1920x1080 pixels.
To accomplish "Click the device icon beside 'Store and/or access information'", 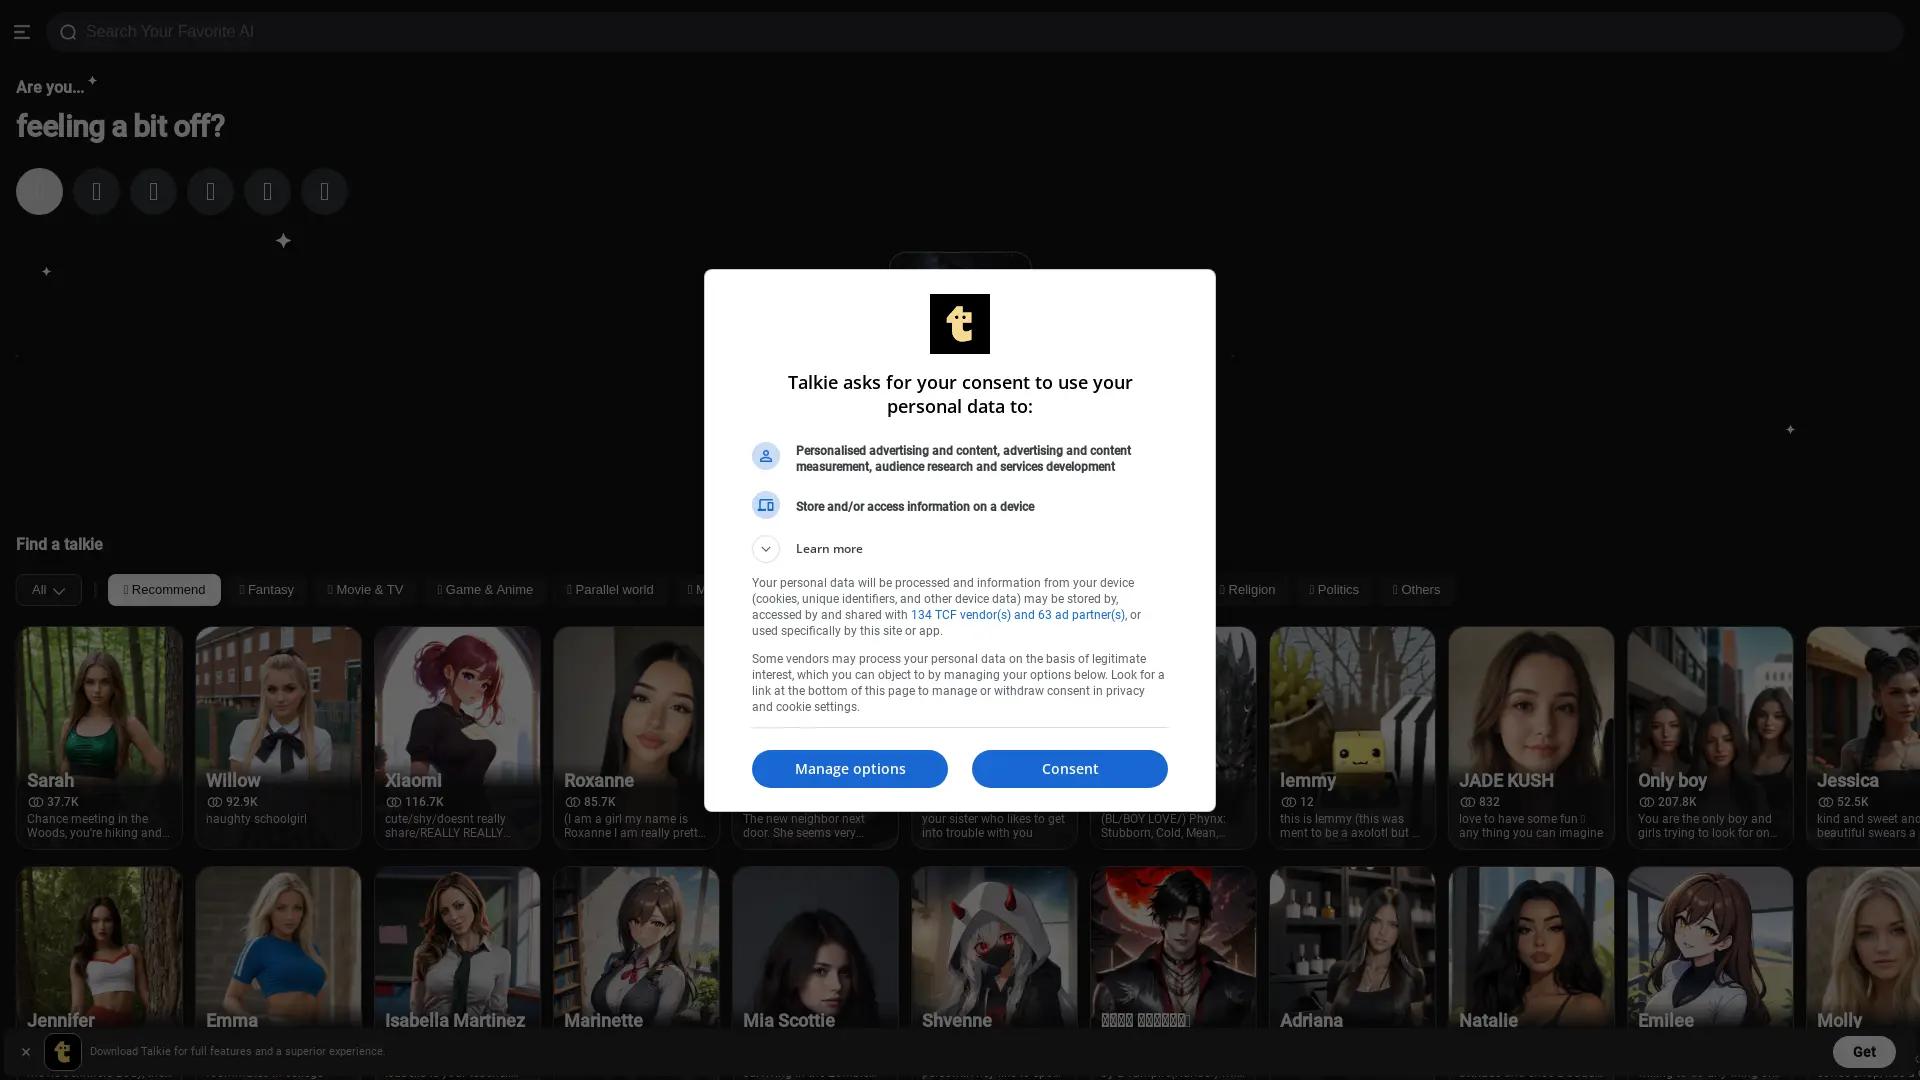I will point(766,505).
